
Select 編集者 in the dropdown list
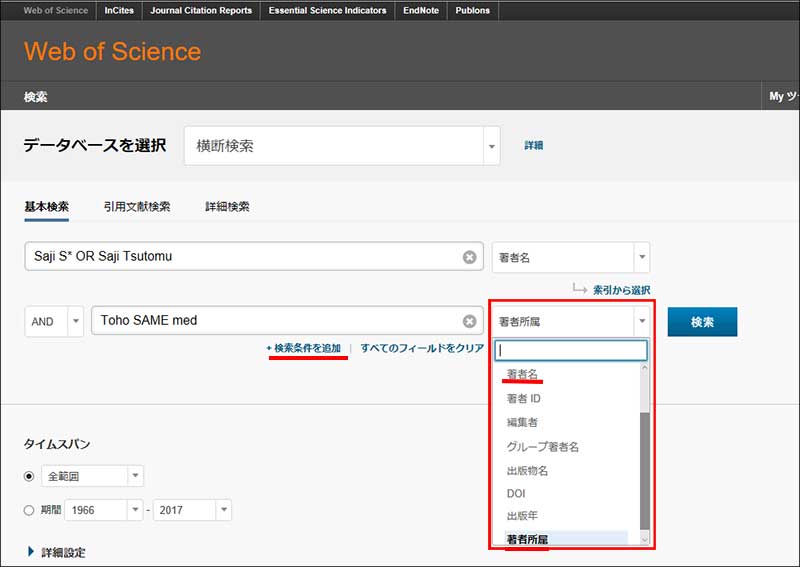pyautogui.click(x=522, y=422)
